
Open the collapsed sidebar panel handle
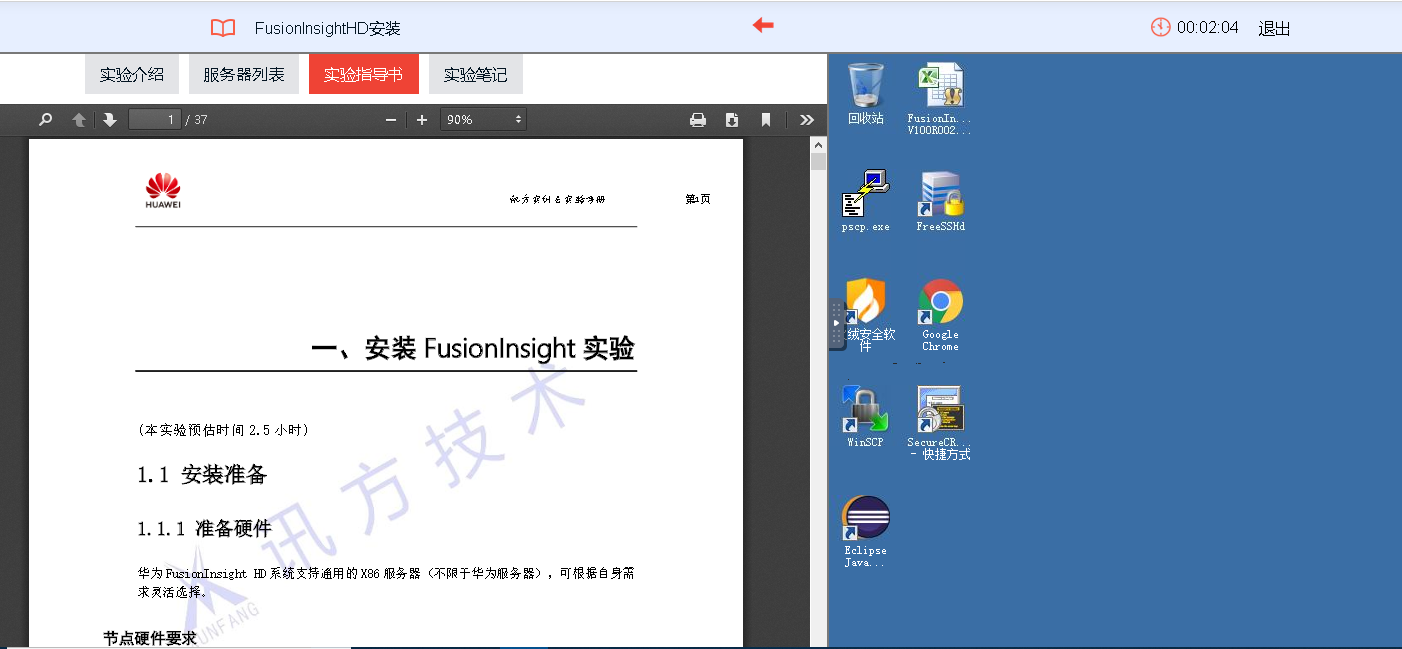(x=836, y=322)
